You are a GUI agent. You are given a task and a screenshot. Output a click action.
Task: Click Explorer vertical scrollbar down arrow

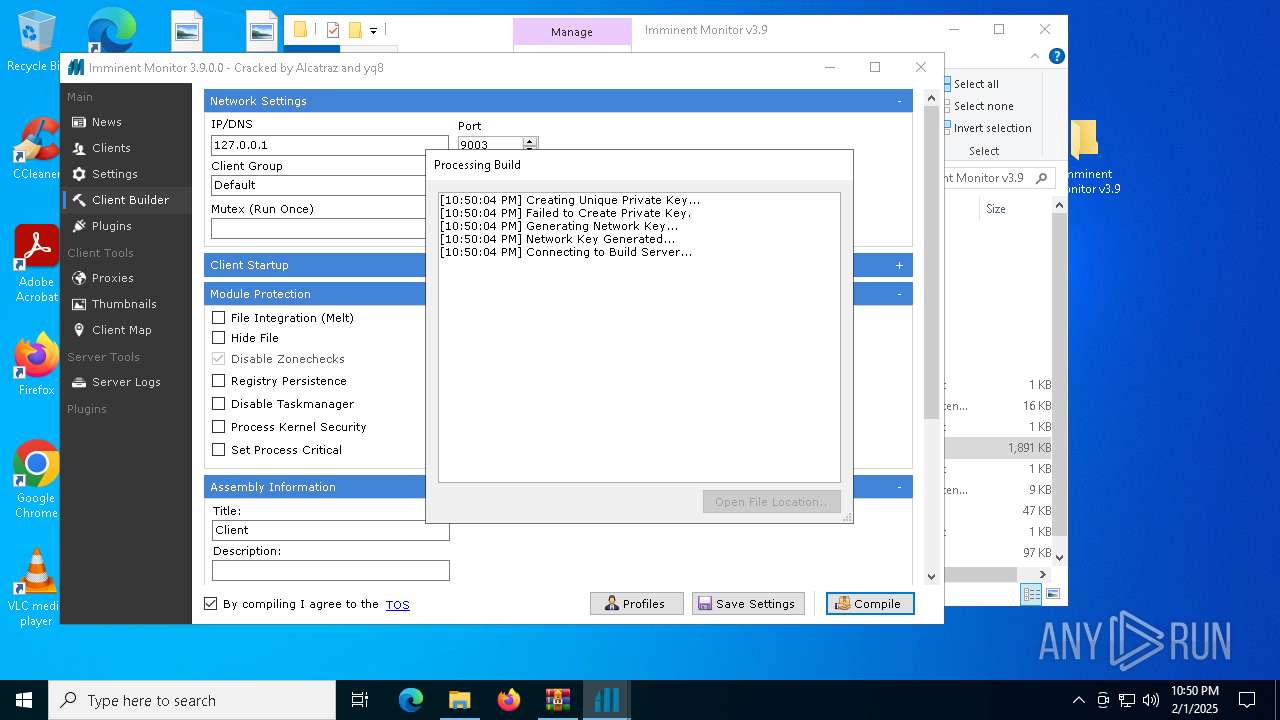point(1060,557)
